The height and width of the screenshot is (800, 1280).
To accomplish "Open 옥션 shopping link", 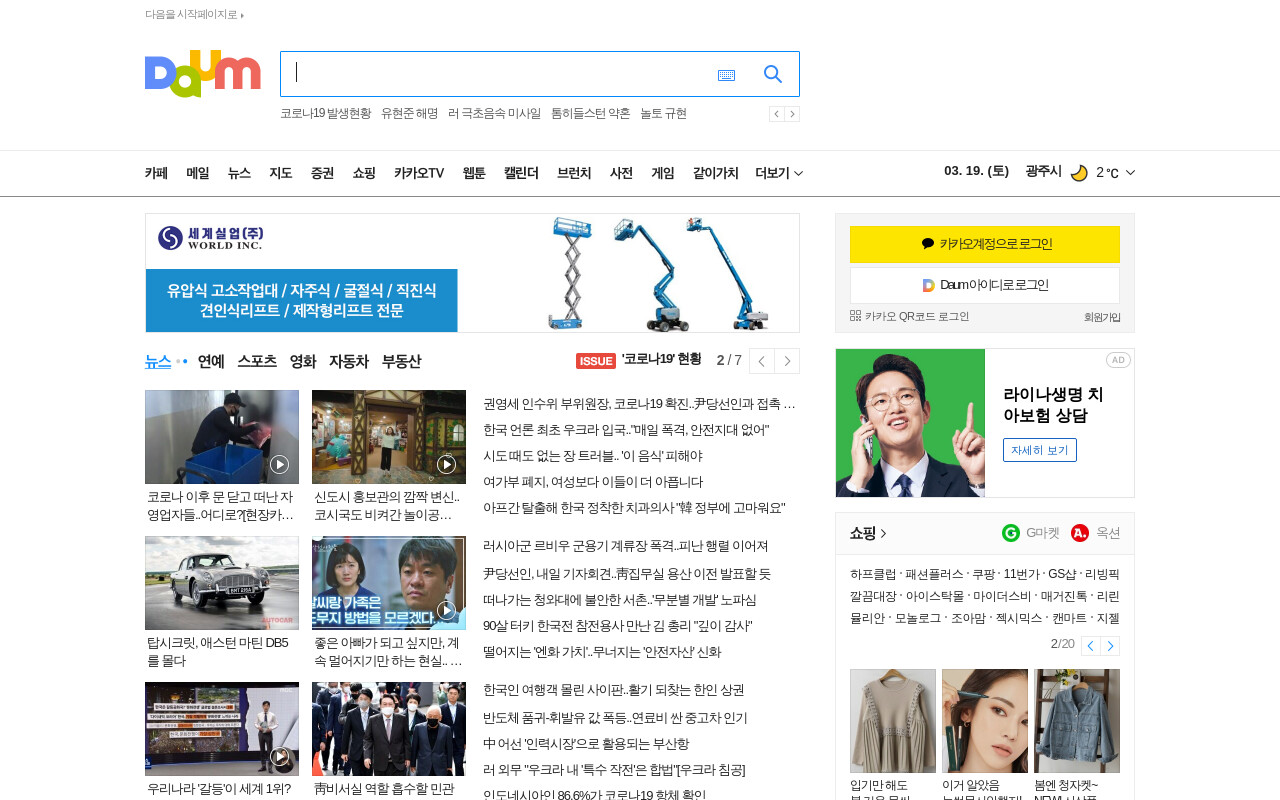I will pos(1096,533).
